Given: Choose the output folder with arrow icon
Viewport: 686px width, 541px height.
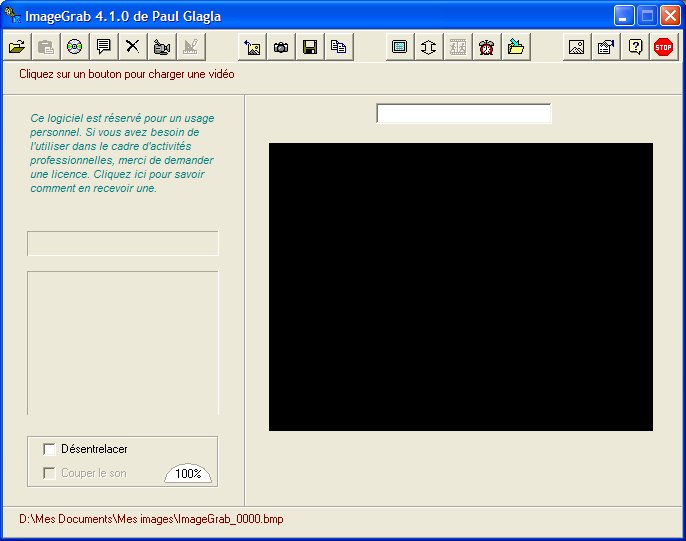Looking at the screenshot, I should pos(516,46).
